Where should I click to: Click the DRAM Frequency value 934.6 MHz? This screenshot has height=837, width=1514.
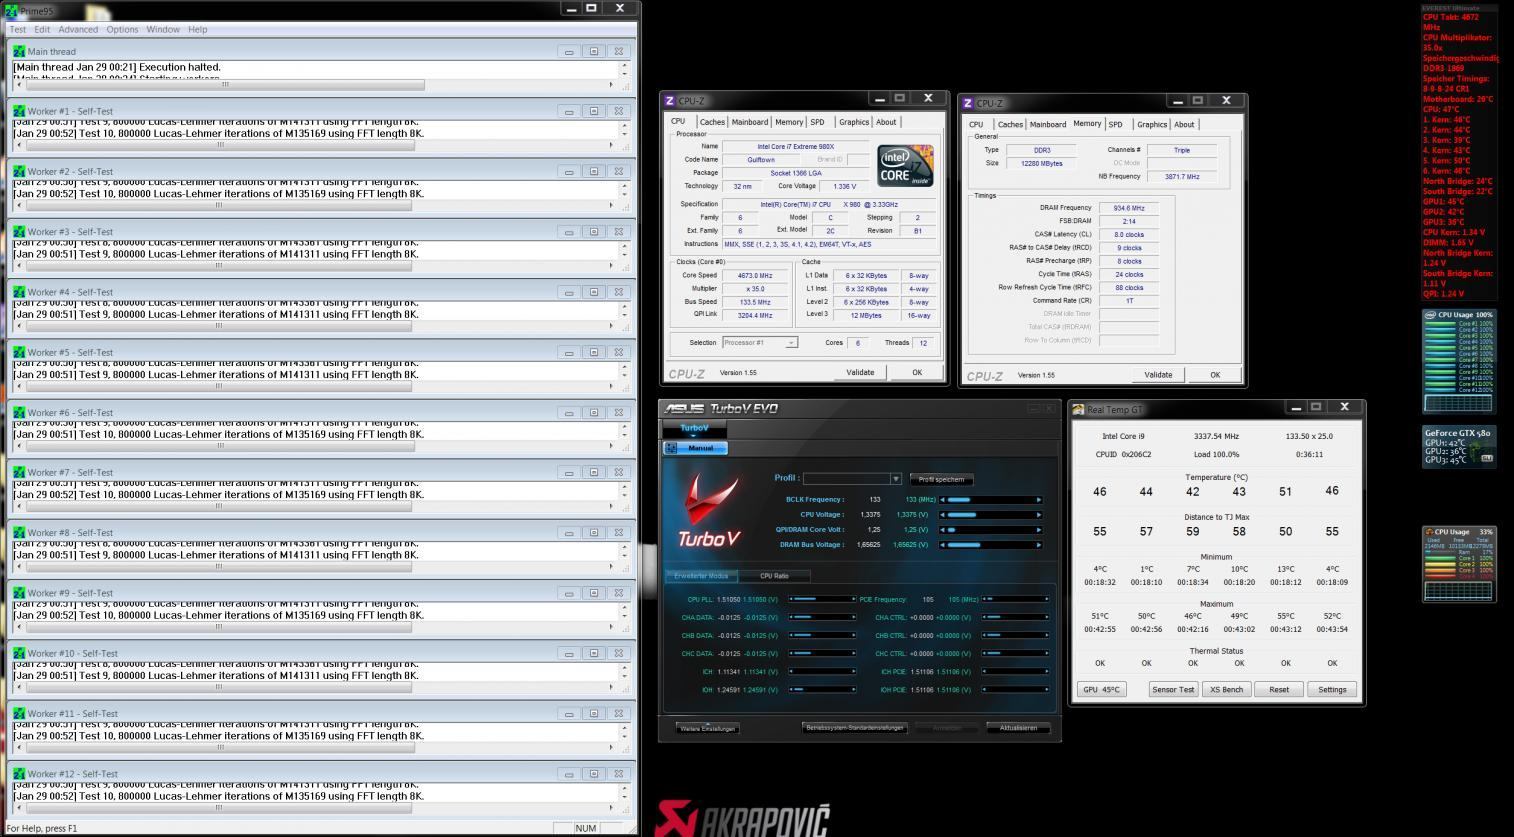click(x=1129, y=208)
